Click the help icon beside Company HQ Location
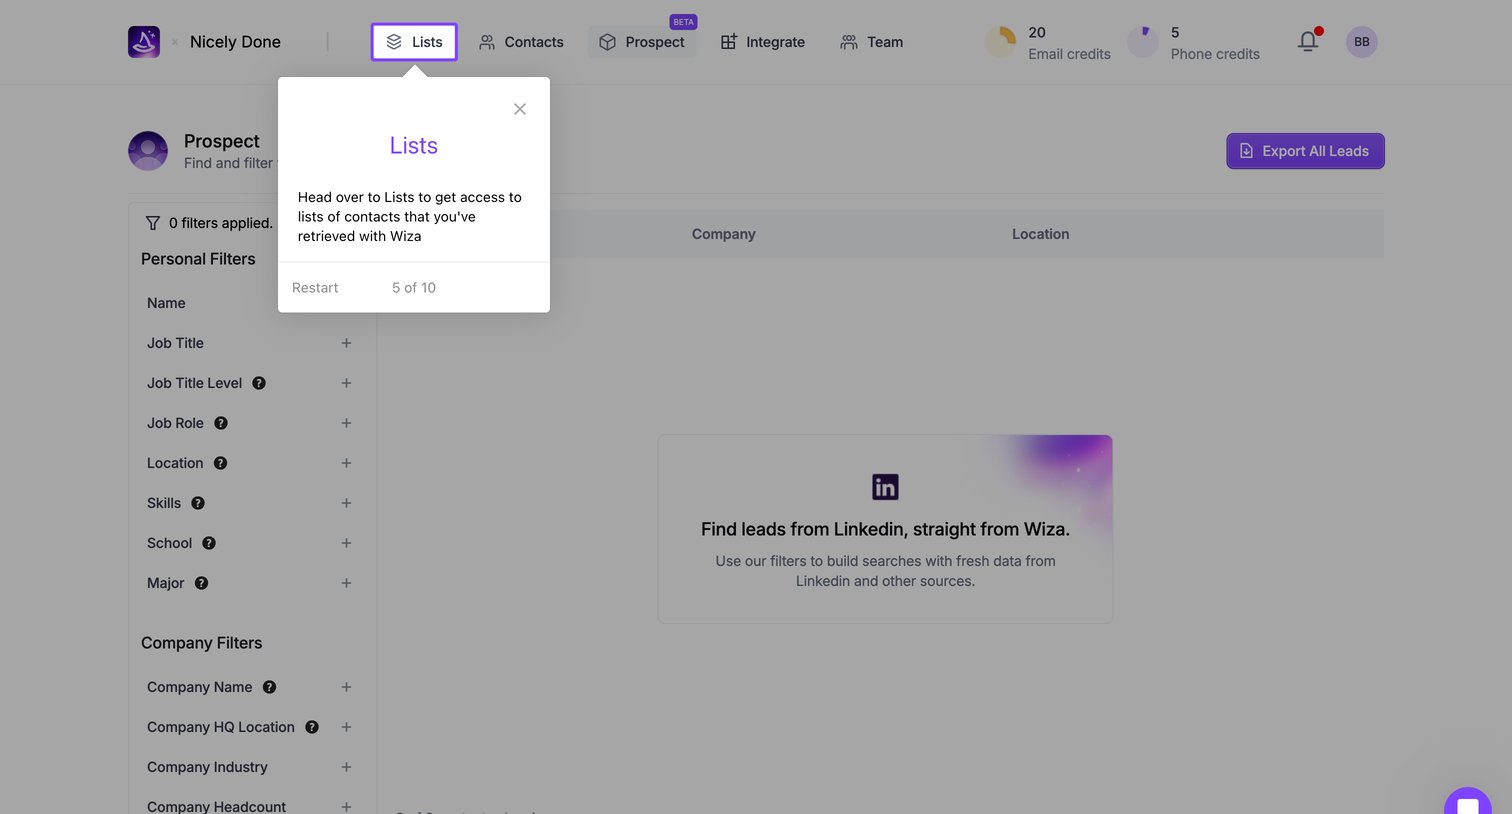This screenshot has width=1512, height=814. (312, 727)
